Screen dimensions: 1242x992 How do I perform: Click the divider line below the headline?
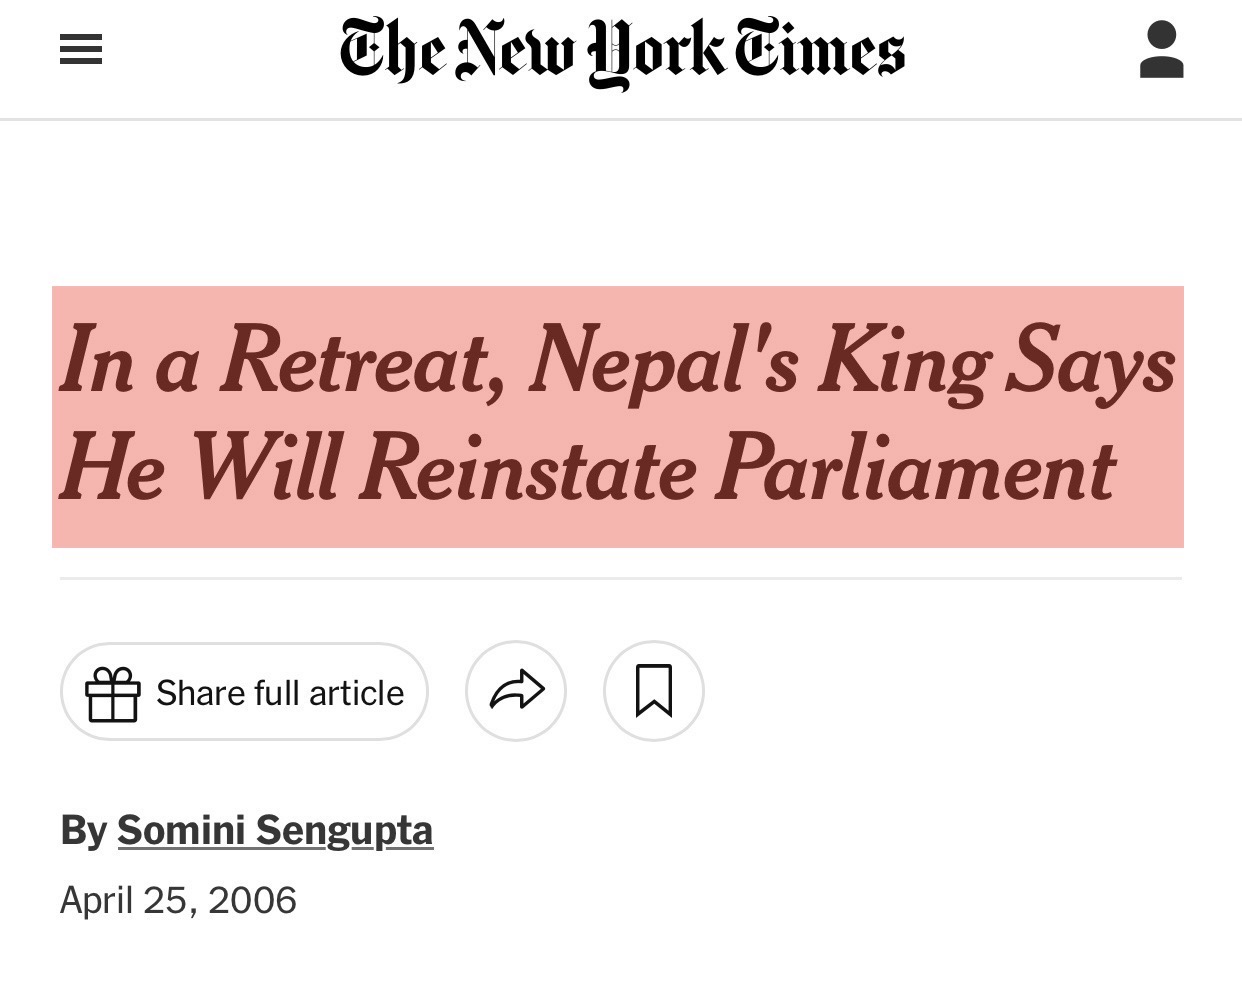pos(620,578)
